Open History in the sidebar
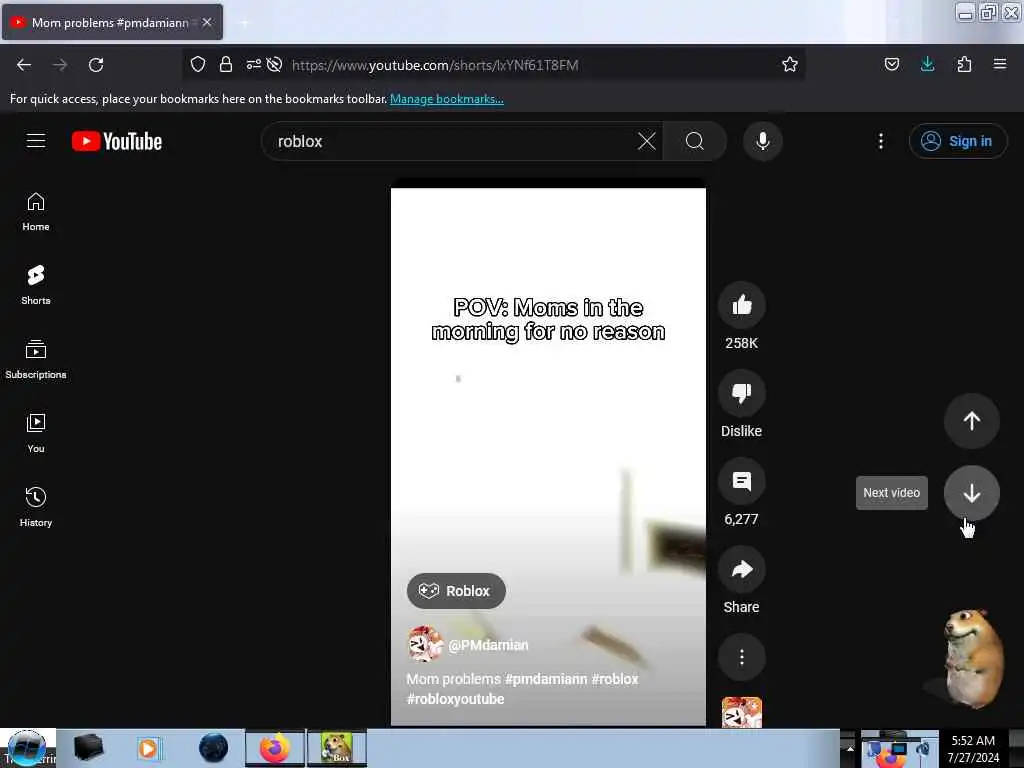Viewport: 1024px width, 768px height. tap(36, 507)
